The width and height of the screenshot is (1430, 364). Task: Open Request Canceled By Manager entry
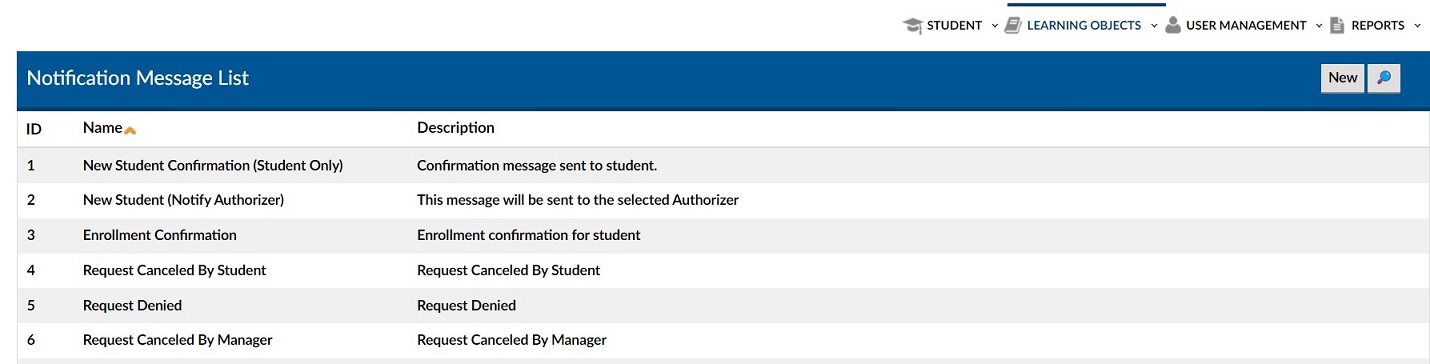723,340
